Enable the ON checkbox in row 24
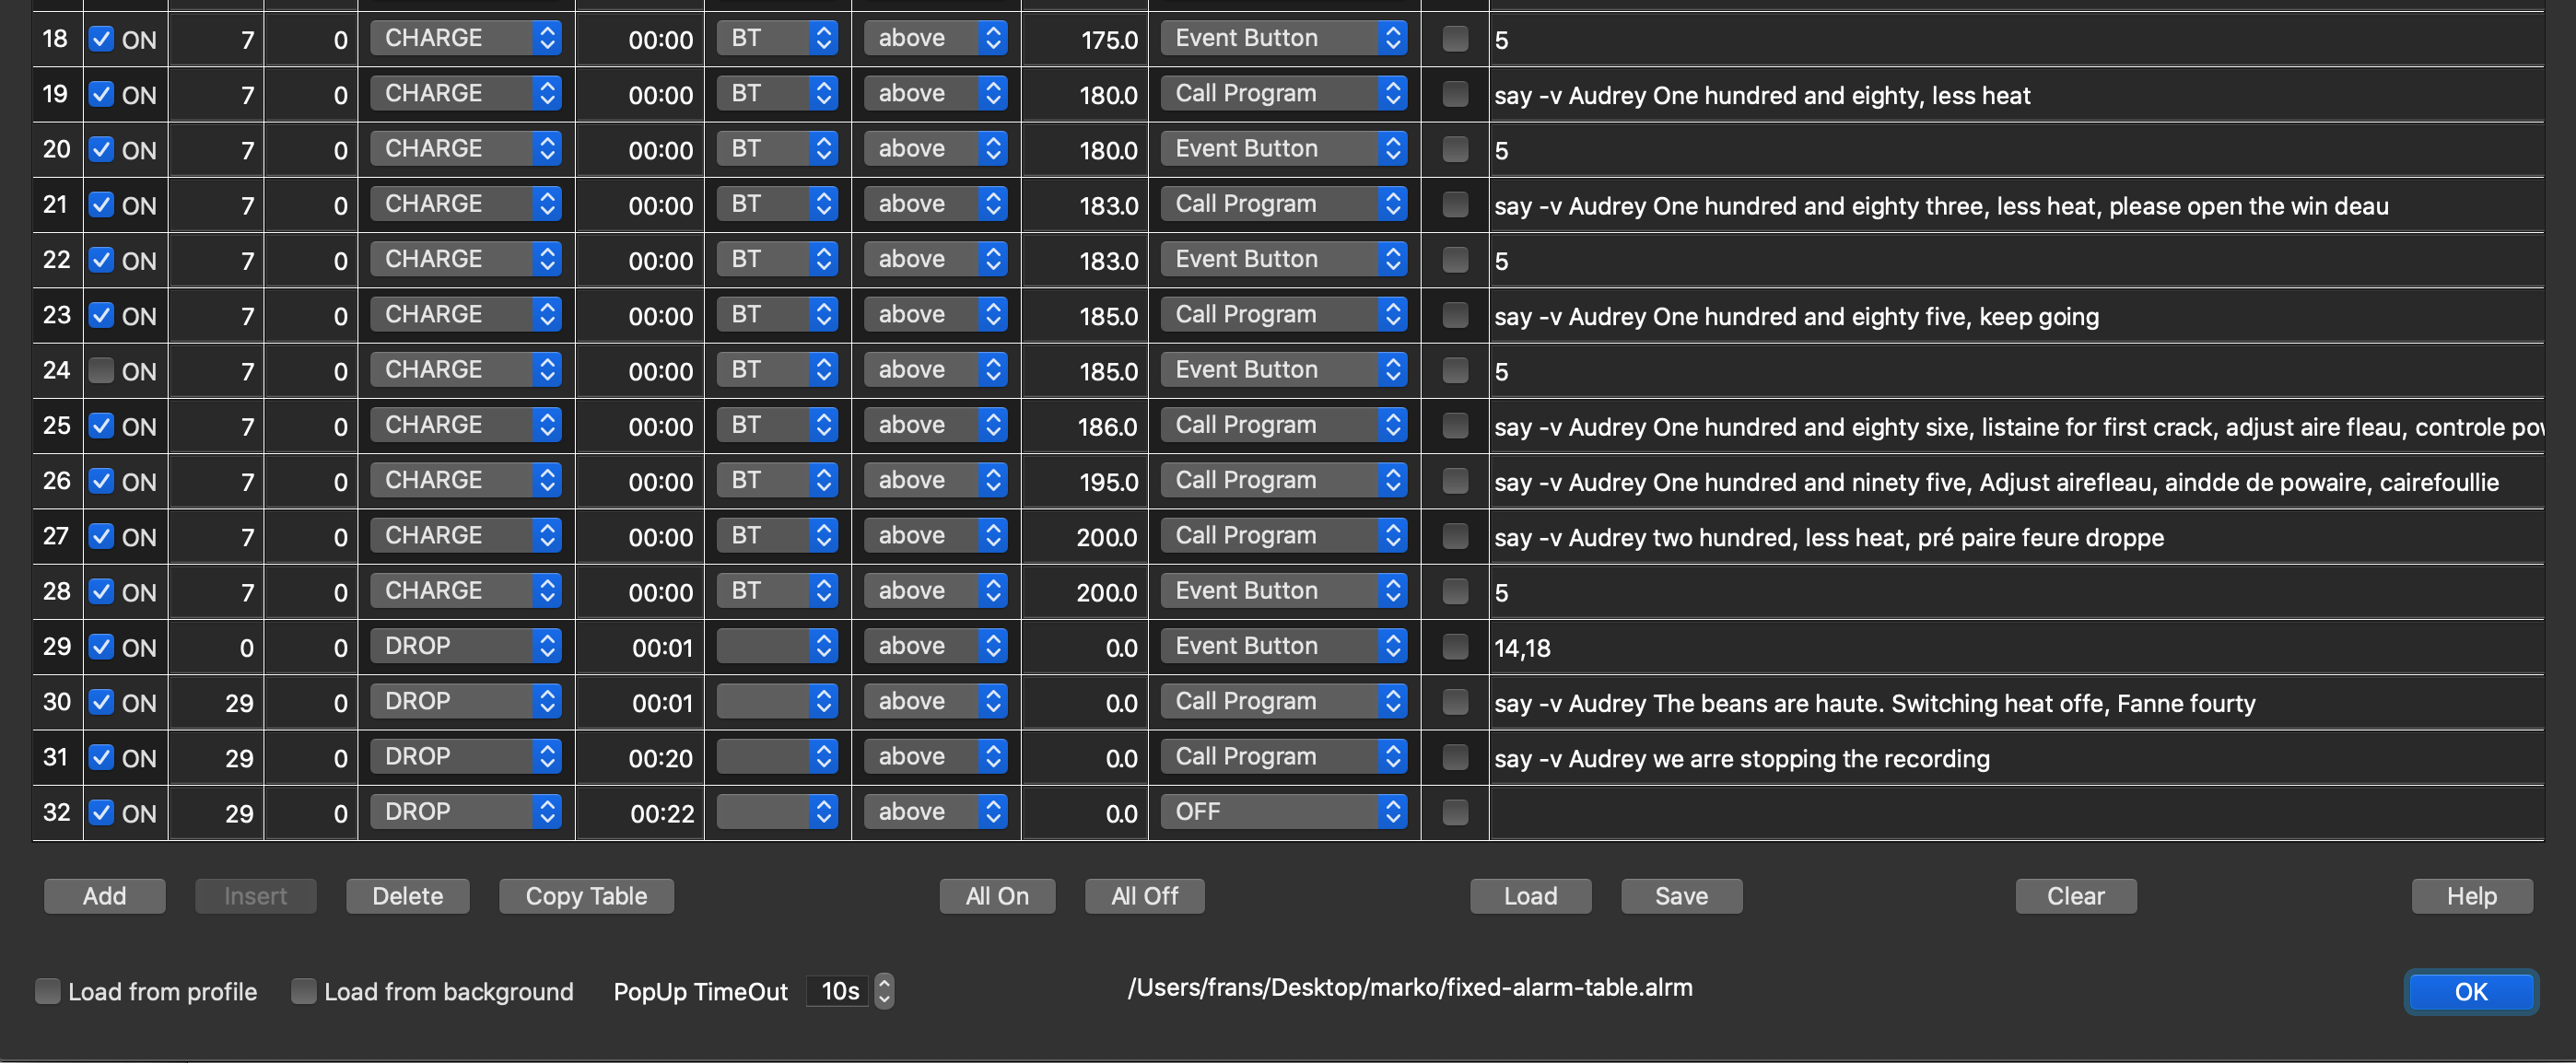The width and height of the screenshot is (2576, 1063). pos(101,371)
